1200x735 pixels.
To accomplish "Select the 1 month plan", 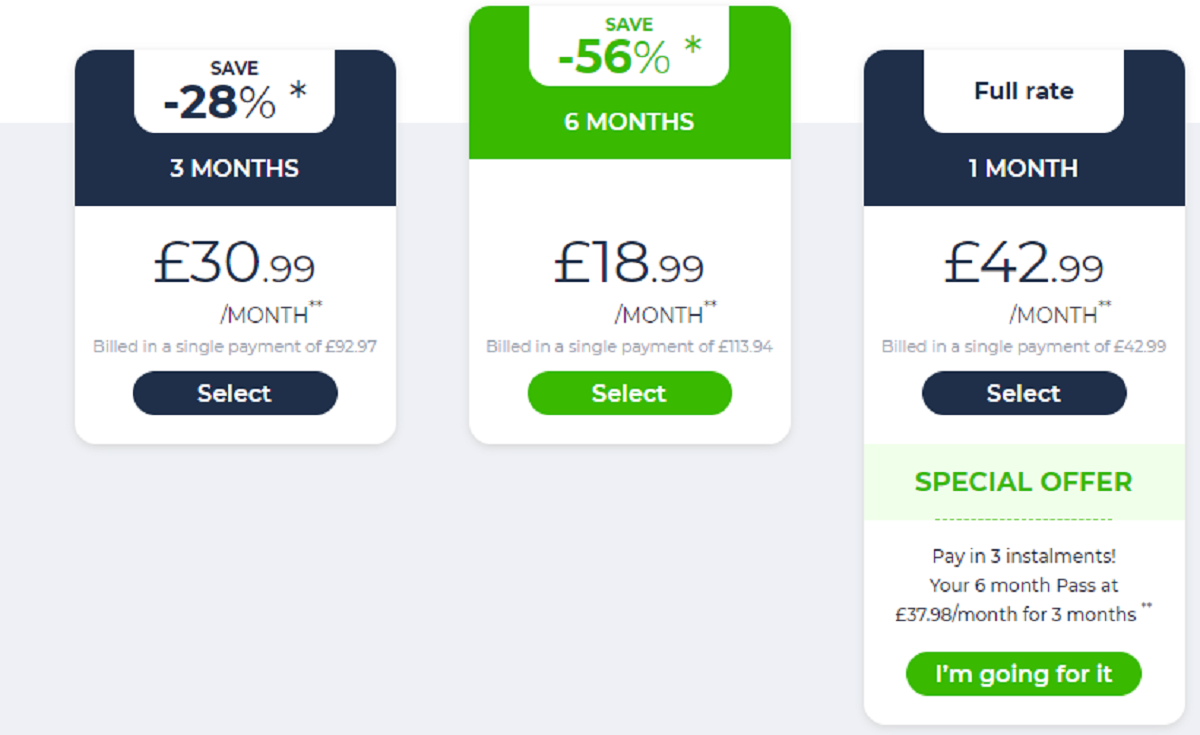I will [x=1023, y=393].
